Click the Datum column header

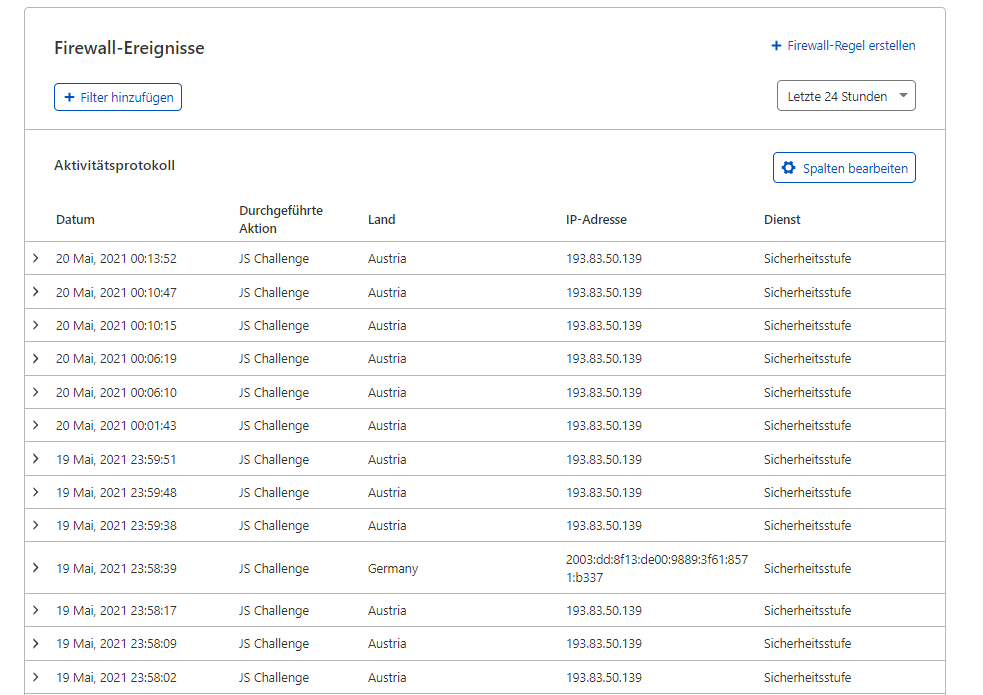coord(75,220)
